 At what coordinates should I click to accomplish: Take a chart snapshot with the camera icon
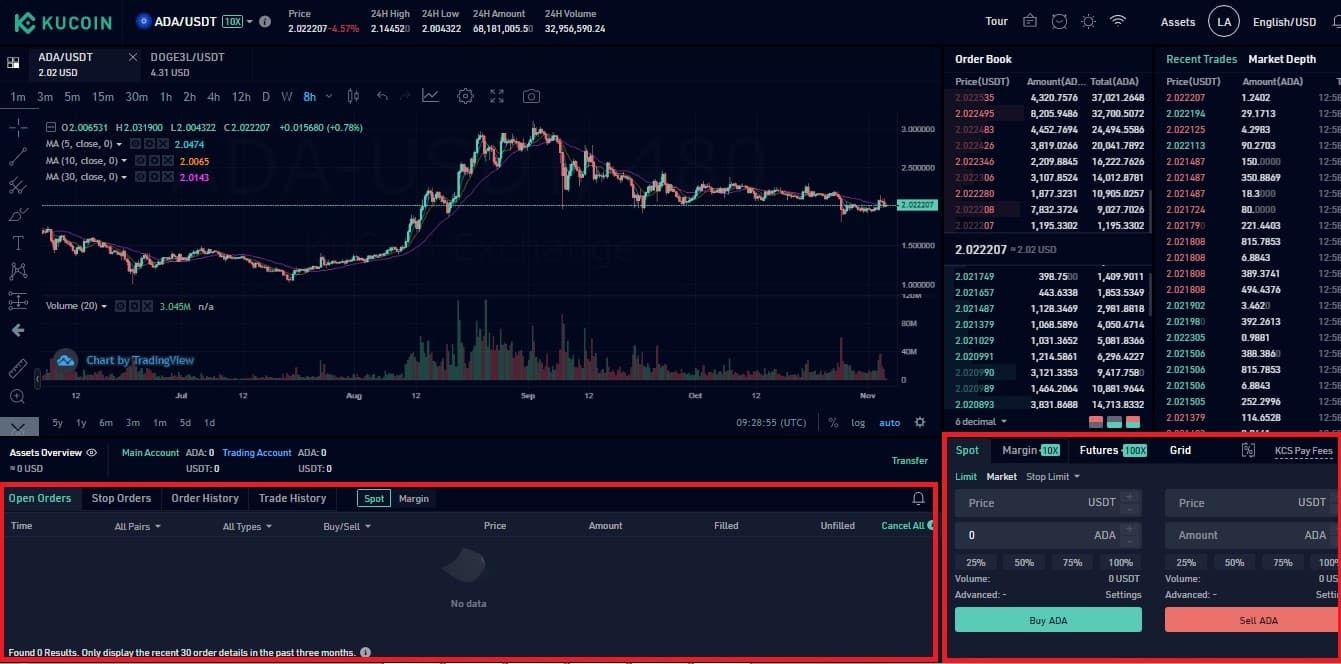pyautogui.click(x=531, y=96)
